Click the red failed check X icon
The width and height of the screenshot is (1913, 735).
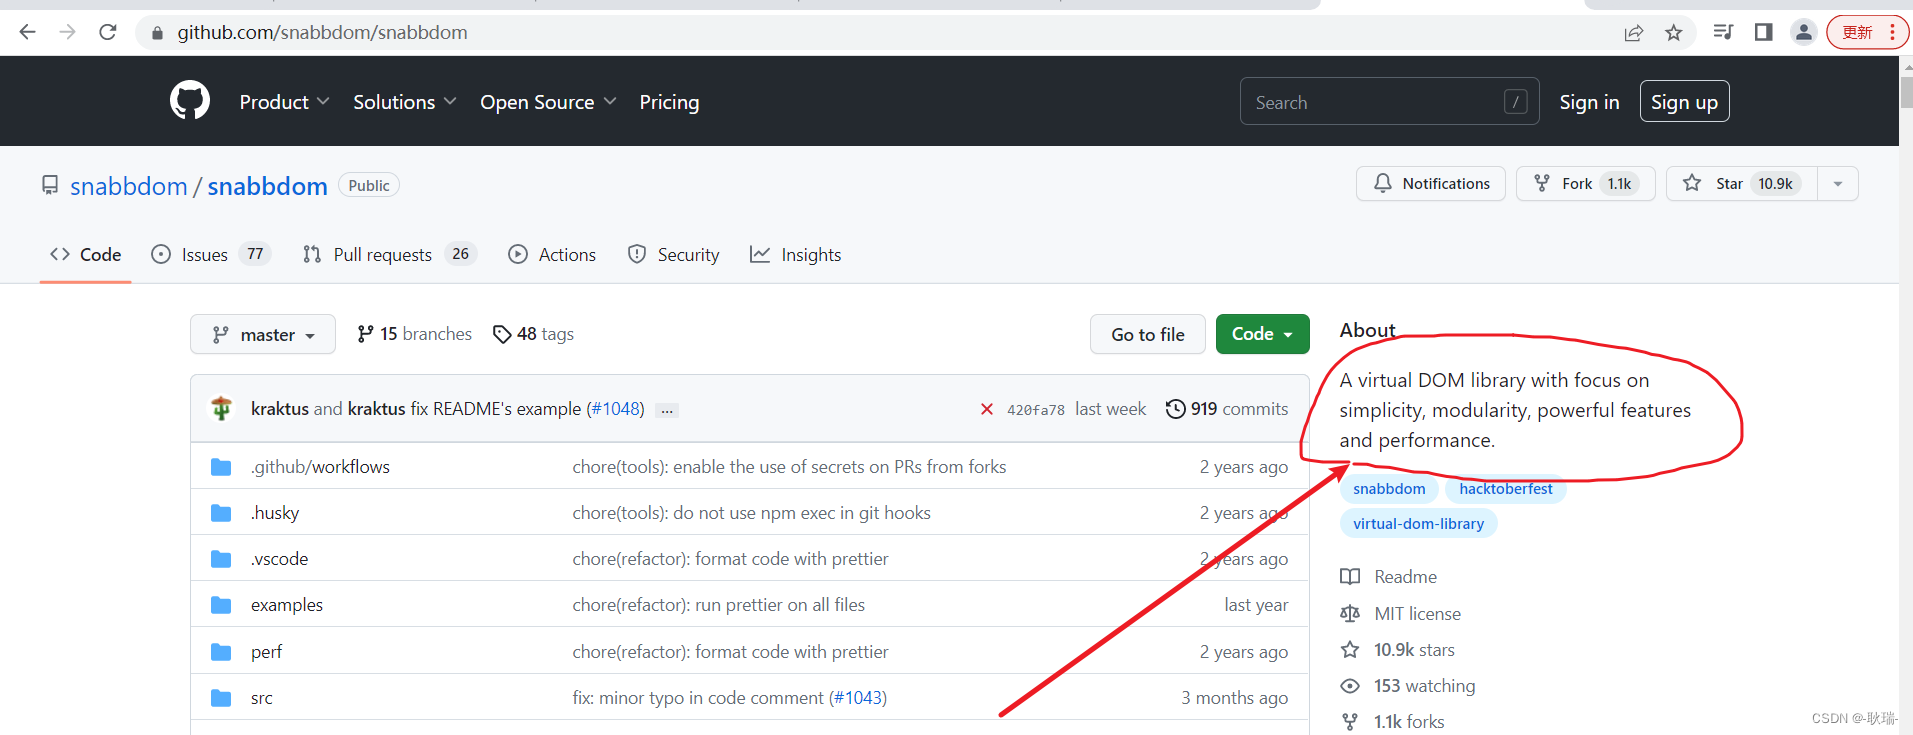(x=987, y=409)
